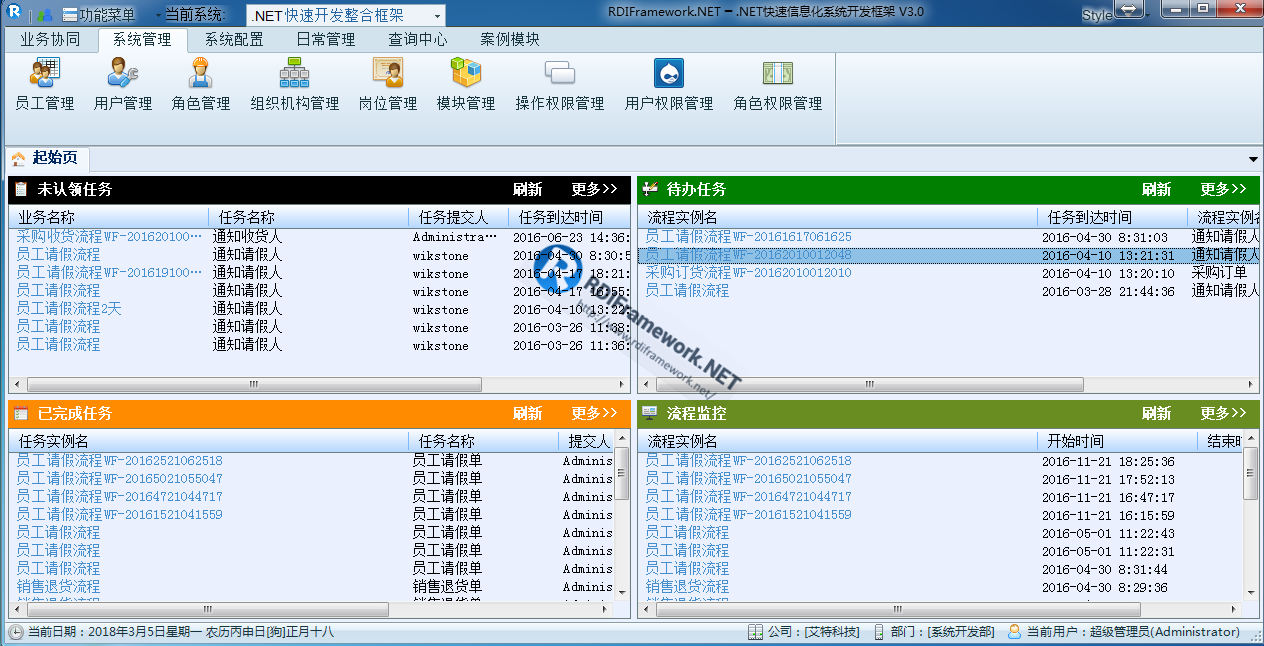The image size is (1264, 646).
Task: Click 流程监控 vertical scrollbar thumb
Action: 1251,474
